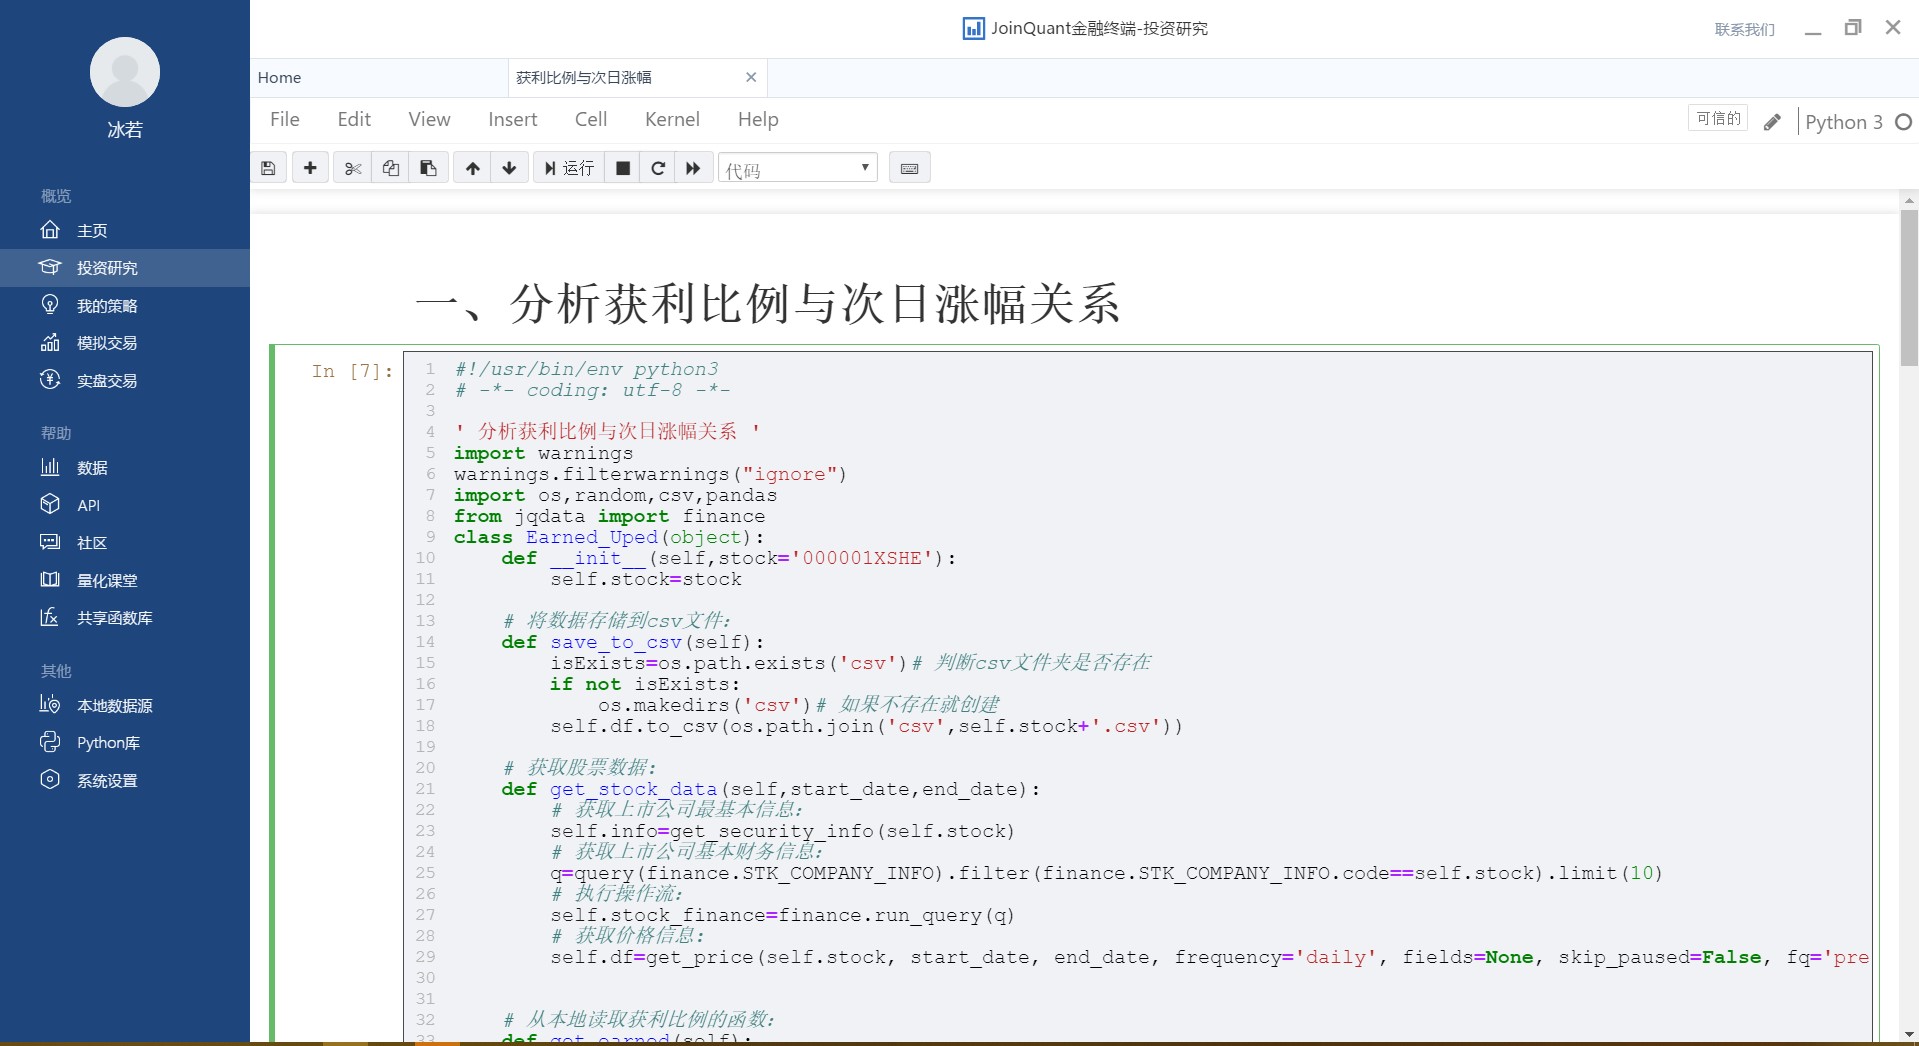This screenshot has height=1046, width=1919.
Task: Open 数据 under the help section
Action: pos(125,468)
